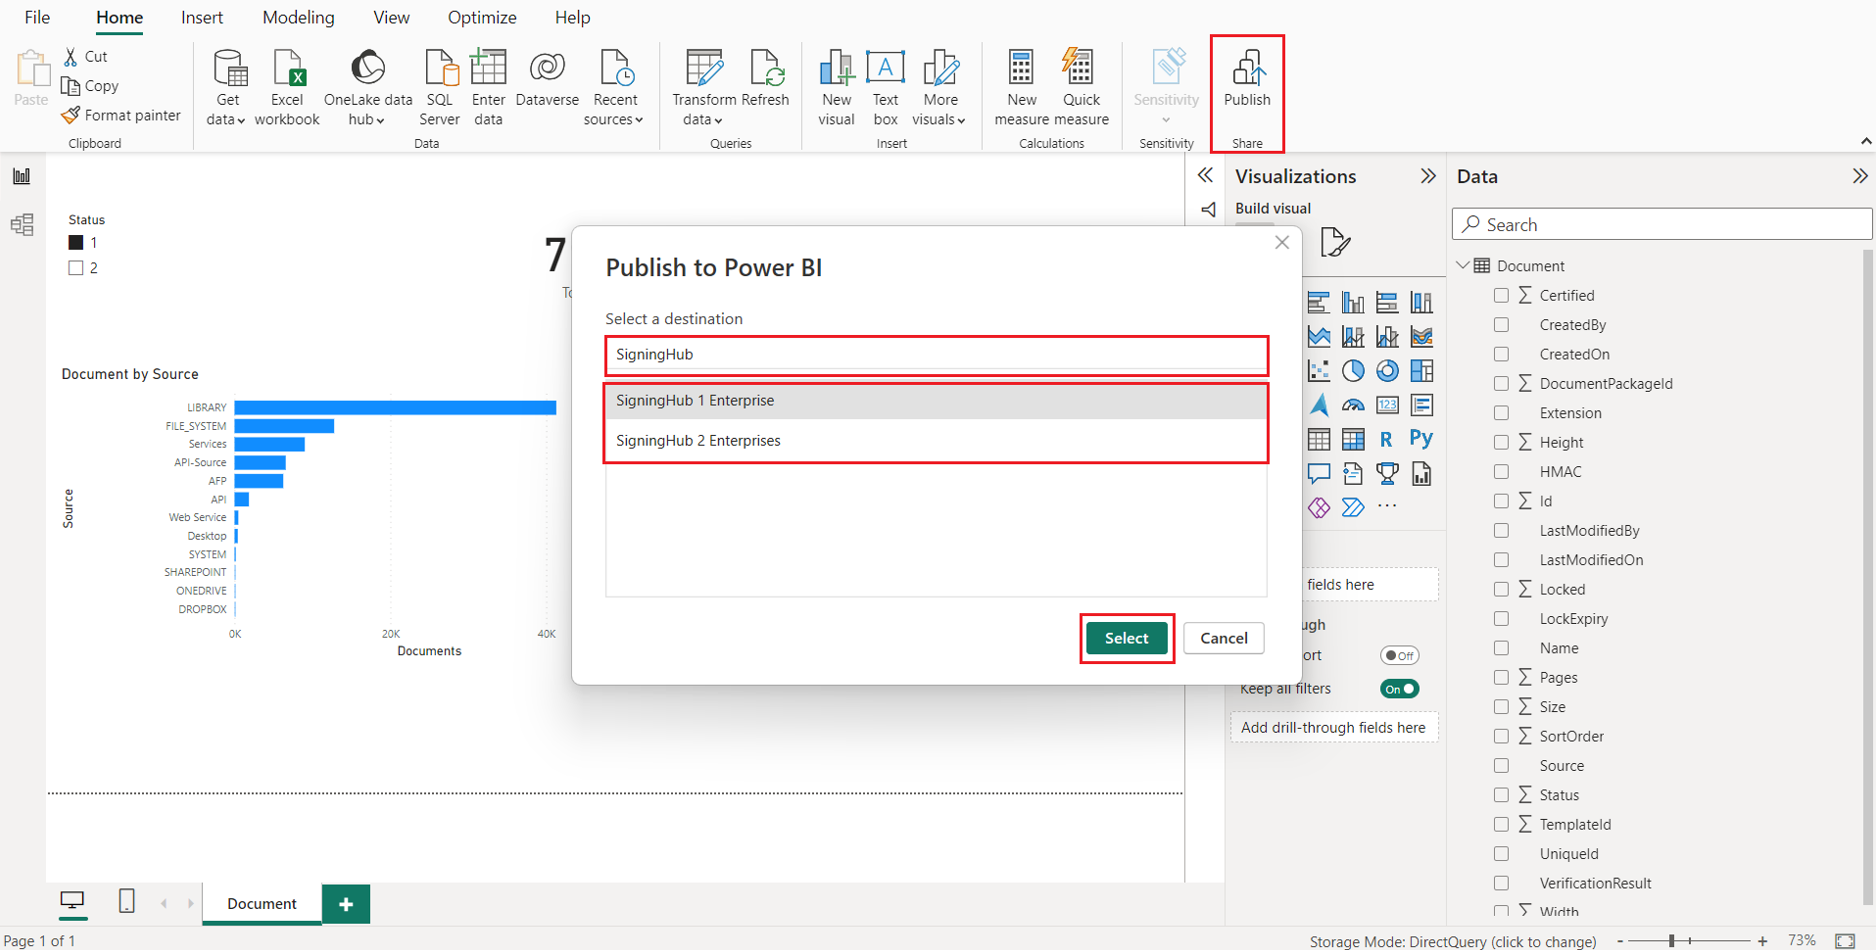Select the Document page tab
1876x950 pixels.
click(x=261, y=903)
